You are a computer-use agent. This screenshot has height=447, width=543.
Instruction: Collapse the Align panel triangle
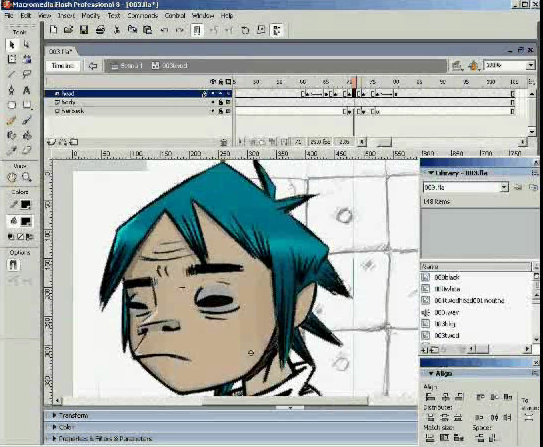click(x=431, y=373)
